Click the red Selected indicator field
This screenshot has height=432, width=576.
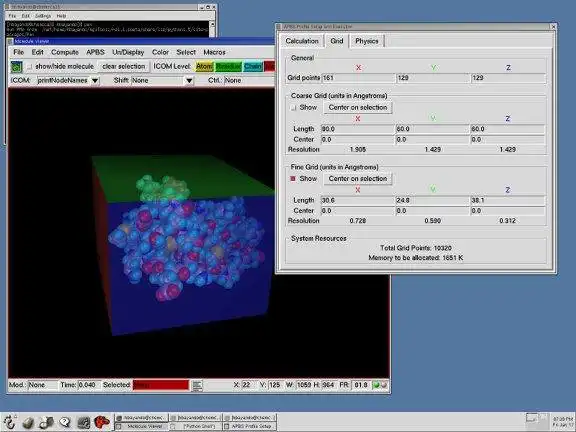click(x=161, y=385)
